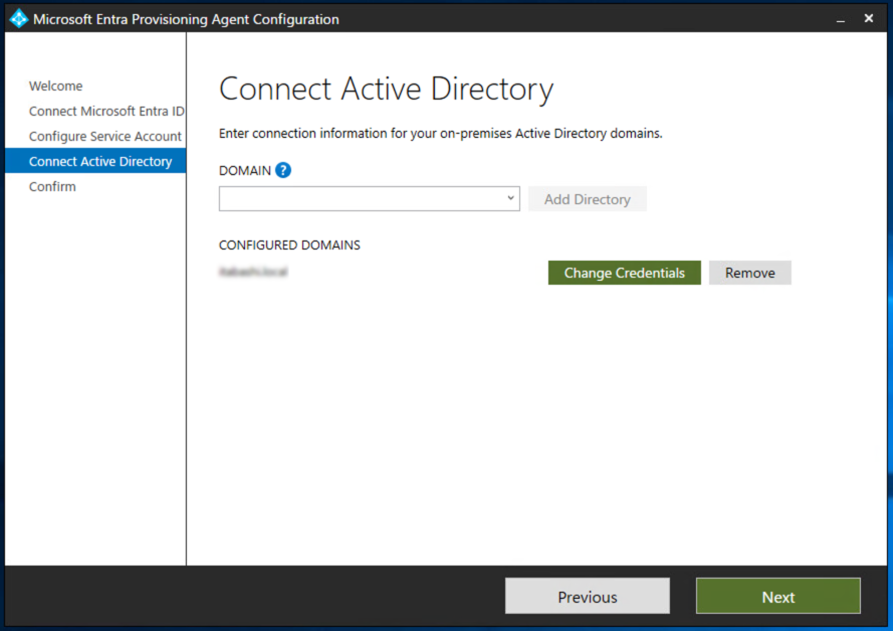Select the Configure Service Account step
The width and height of the screenshot is (893, 631).
click(105, 136)
